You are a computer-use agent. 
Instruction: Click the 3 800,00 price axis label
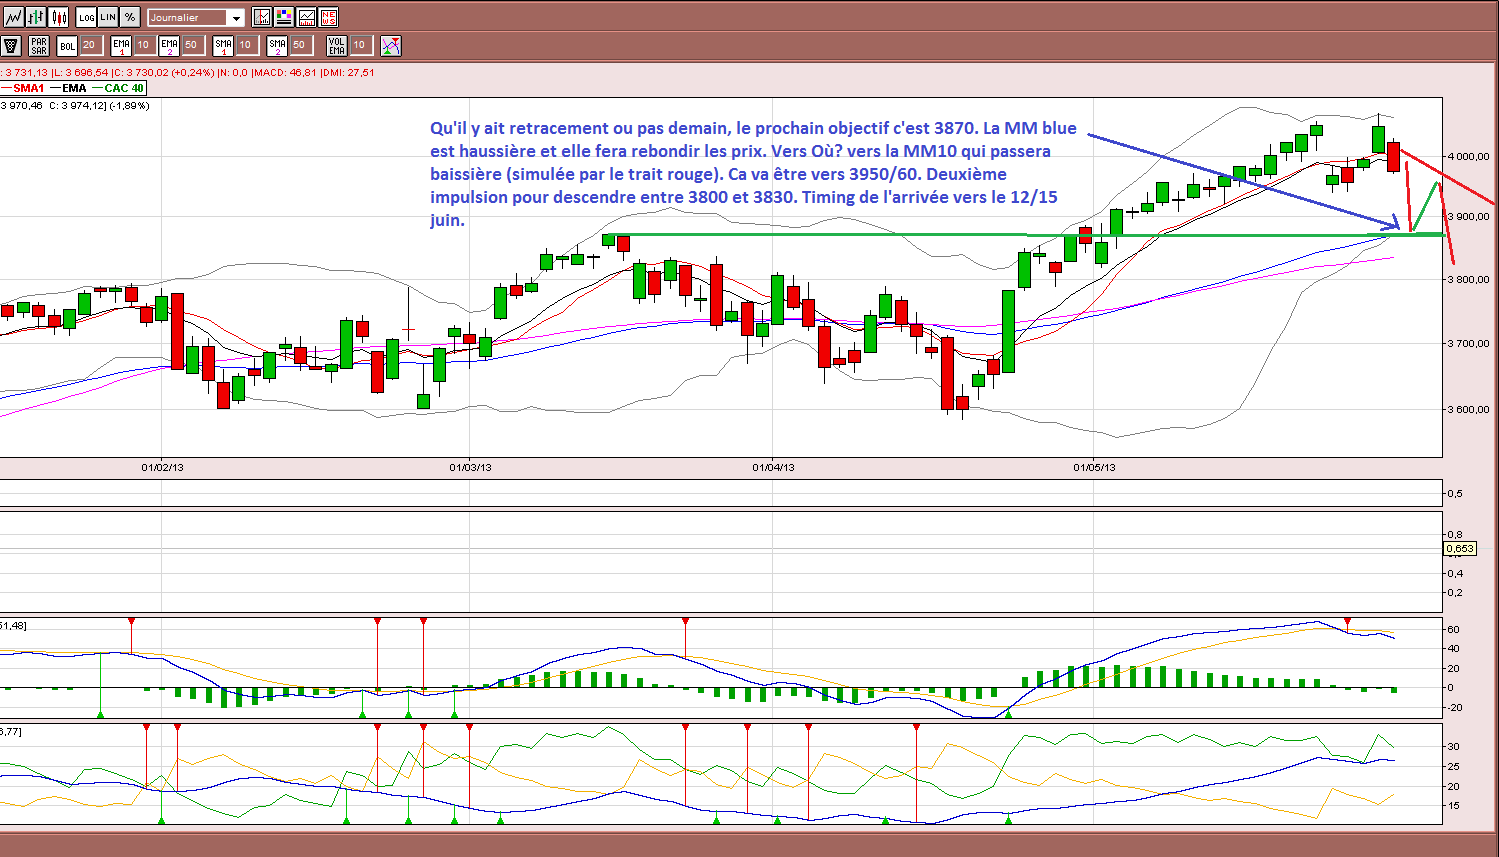1468,279
